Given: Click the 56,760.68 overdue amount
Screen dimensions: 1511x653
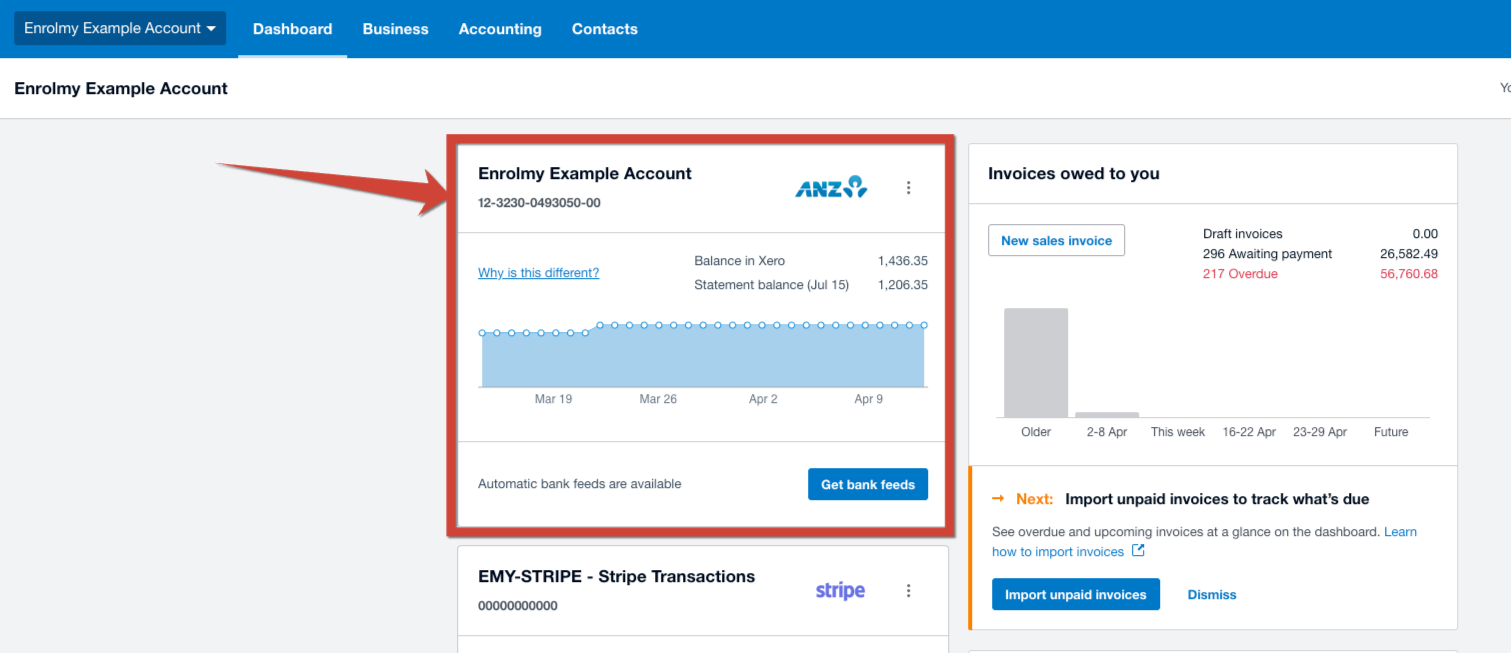Looking at the screenshot, I should pyautogui.click(x=1409, y=273).
